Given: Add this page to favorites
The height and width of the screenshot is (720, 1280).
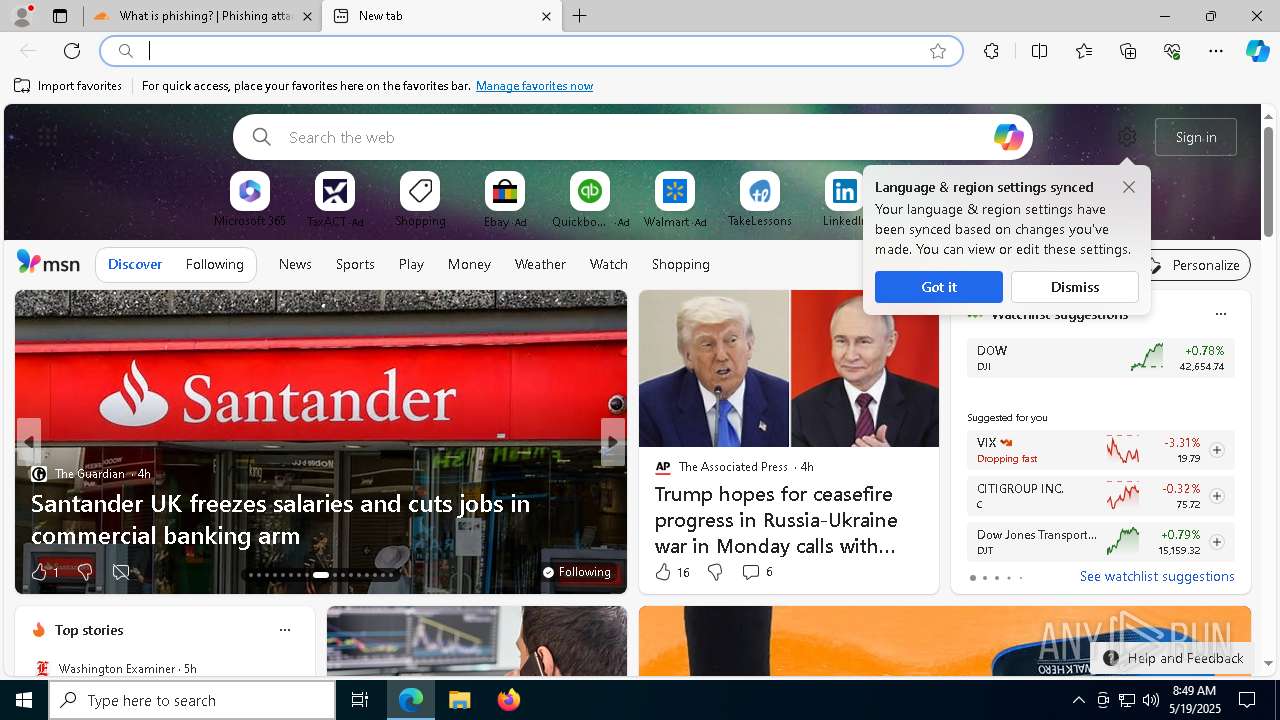Looking at the screenshot, I should click(938, 51).
